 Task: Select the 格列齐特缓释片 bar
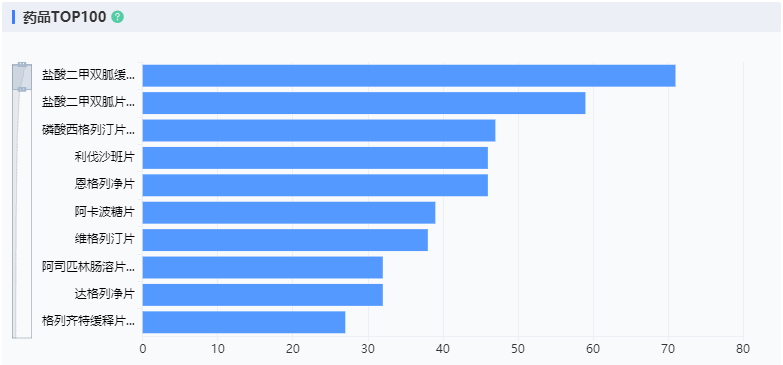coord(244,323)
